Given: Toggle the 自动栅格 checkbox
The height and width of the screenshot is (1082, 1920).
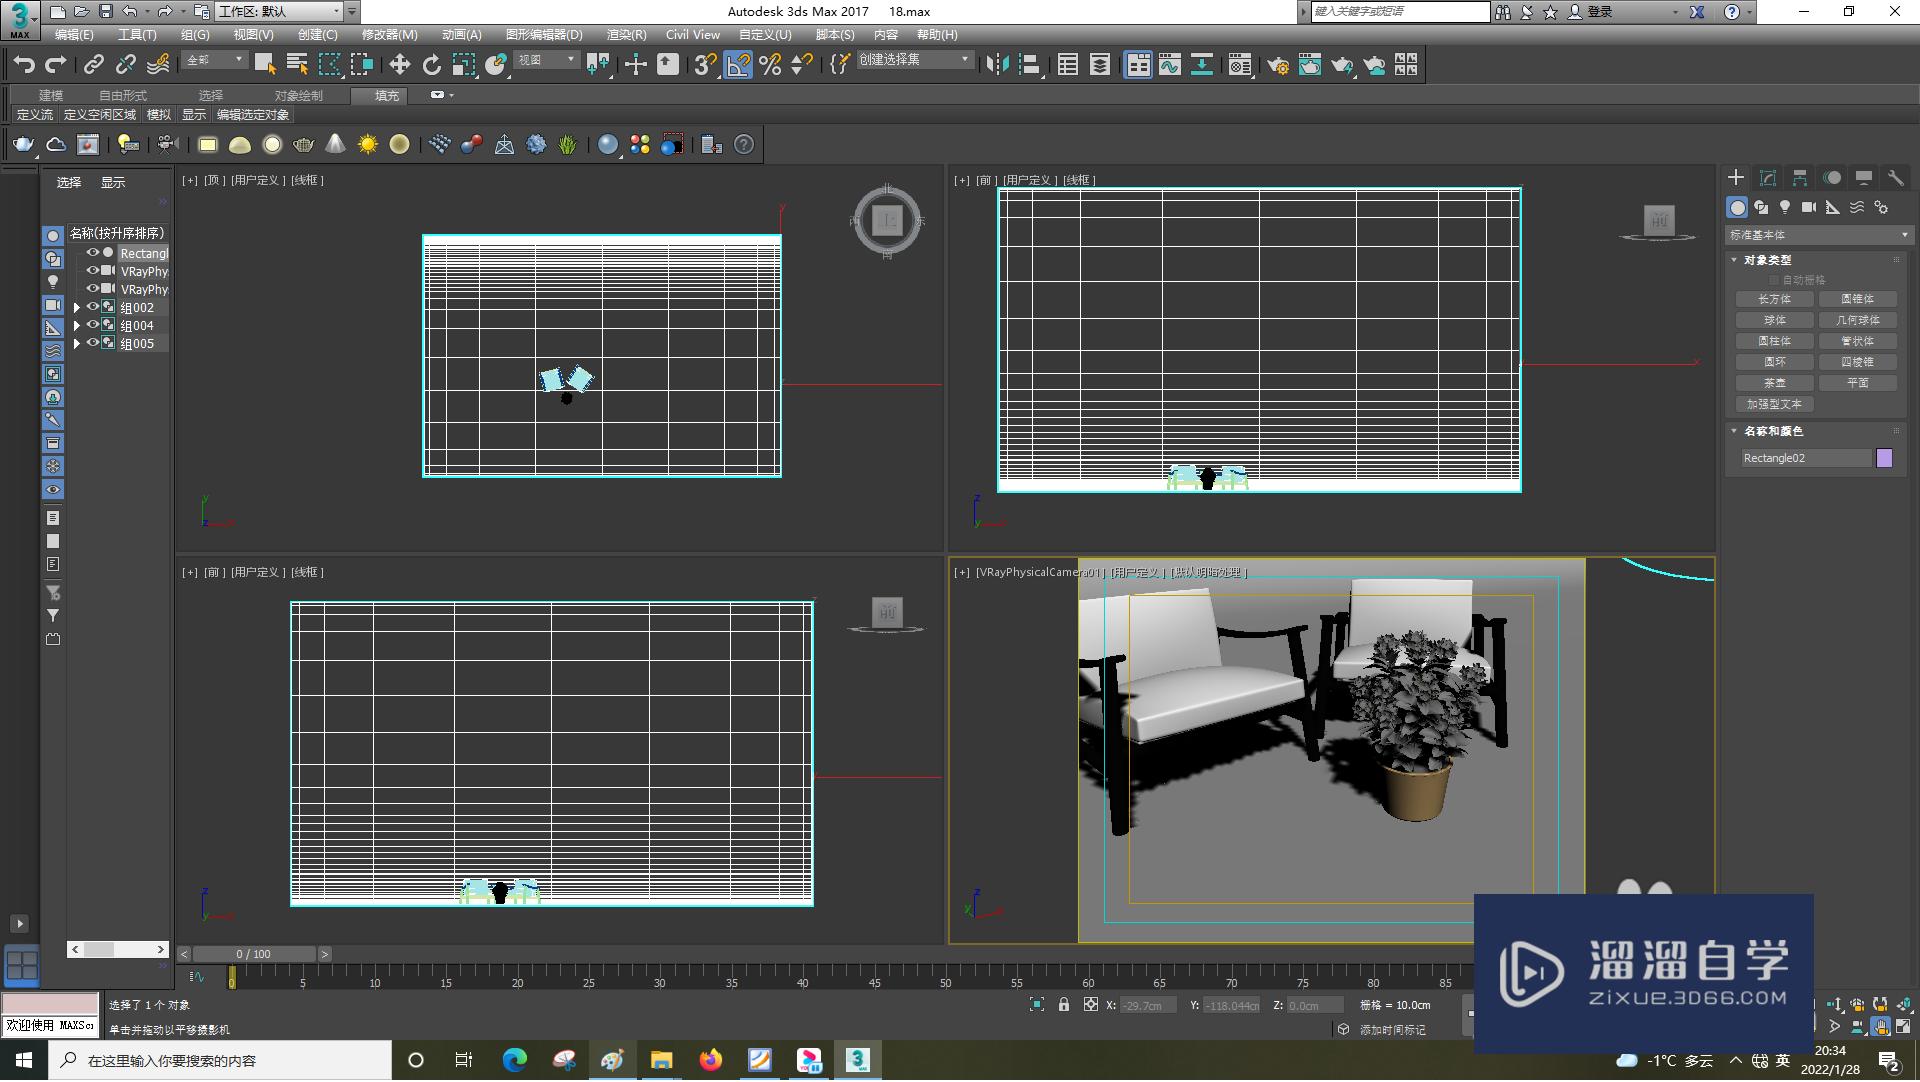Looking at the screenshot, I should point(1774,280).
